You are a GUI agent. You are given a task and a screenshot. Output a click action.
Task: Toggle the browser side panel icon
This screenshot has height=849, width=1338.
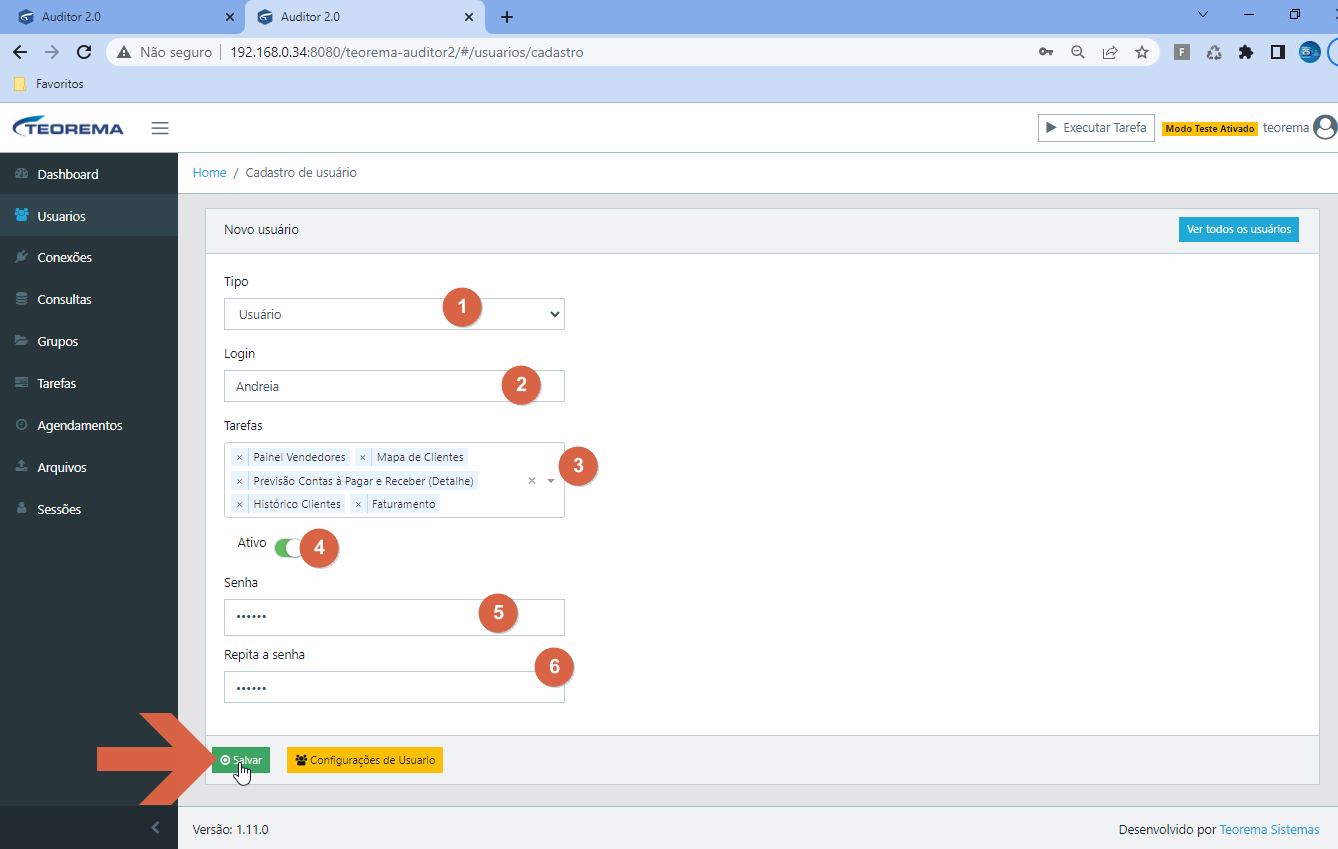pyautogui.click(x=1277, y=52)
